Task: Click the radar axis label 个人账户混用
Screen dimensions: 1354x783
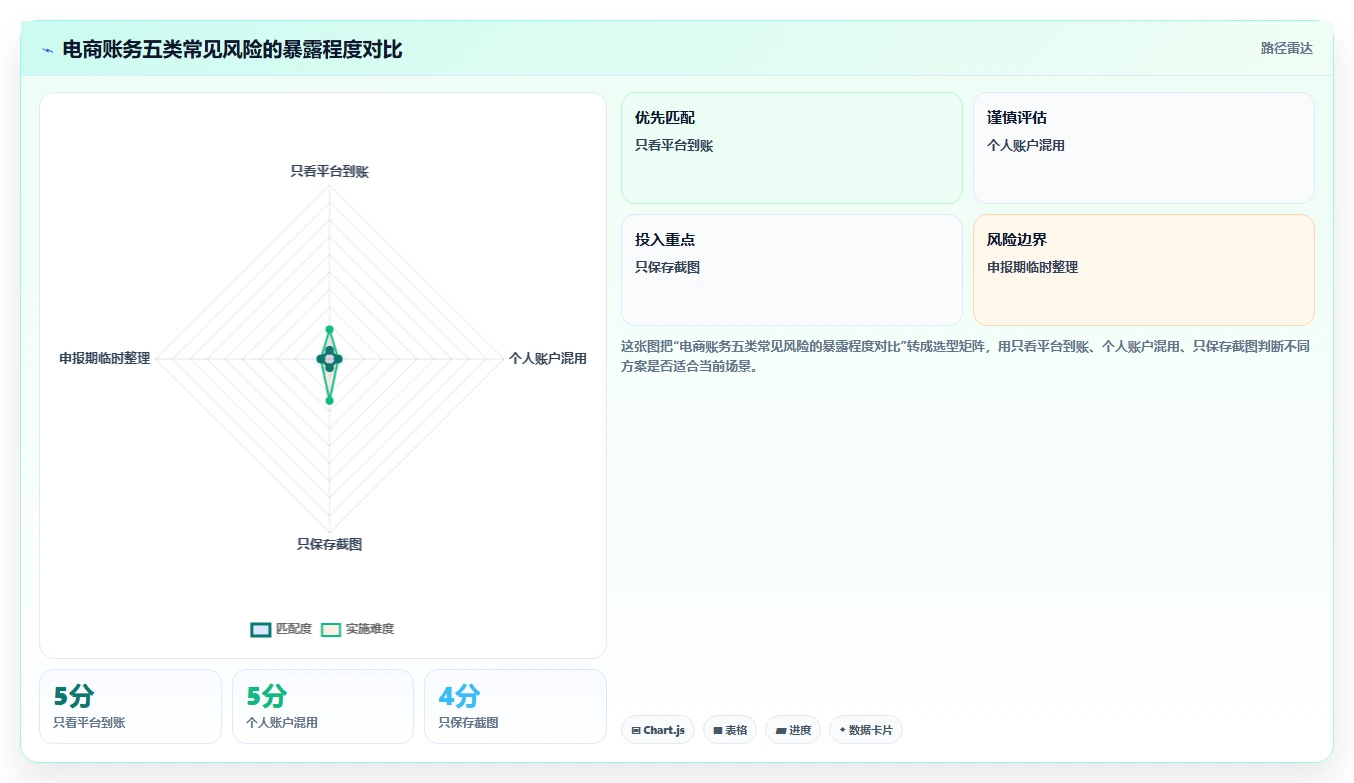Action: (x=548, y=358)
